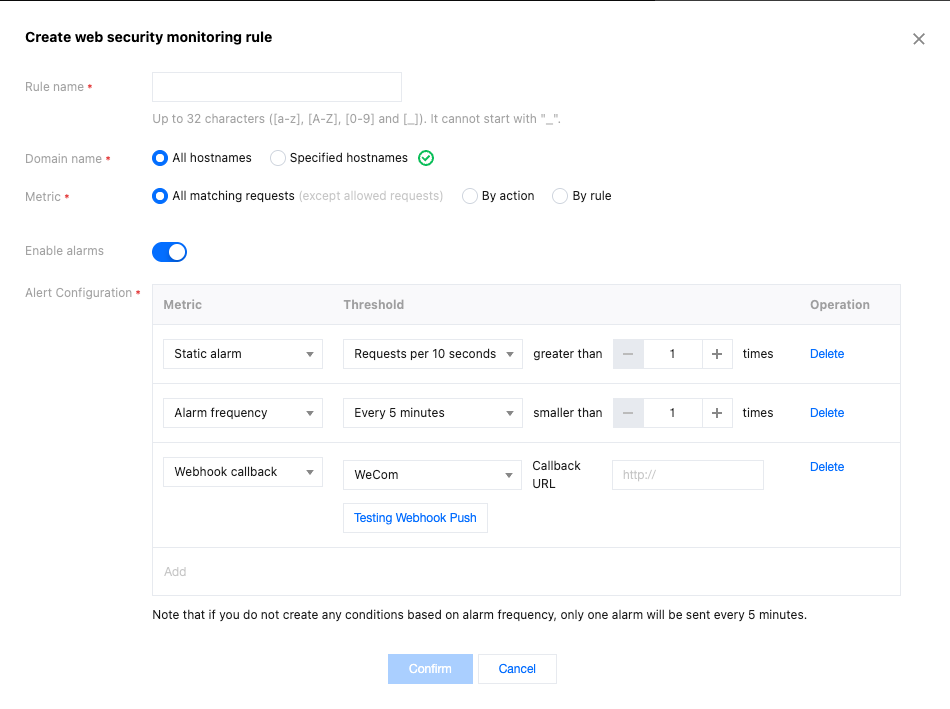
Task: Expand the Requests per 10 seconds dropdown
Action: tap(432, 354)
